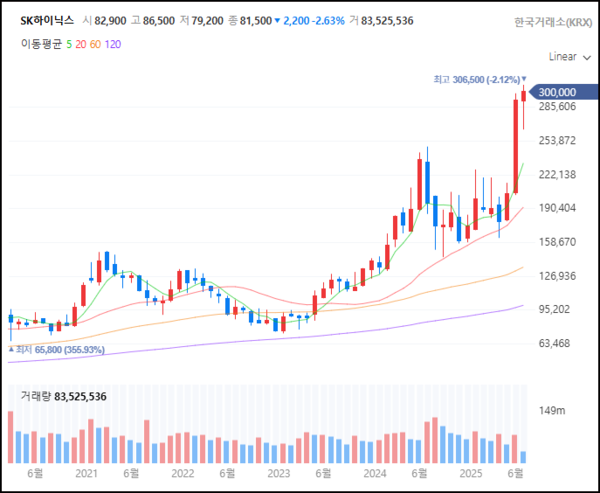Viewport: 600px width, 493px height.
Task: Toggle the 20-day moving average line
Action: click(x=82, y=44)
